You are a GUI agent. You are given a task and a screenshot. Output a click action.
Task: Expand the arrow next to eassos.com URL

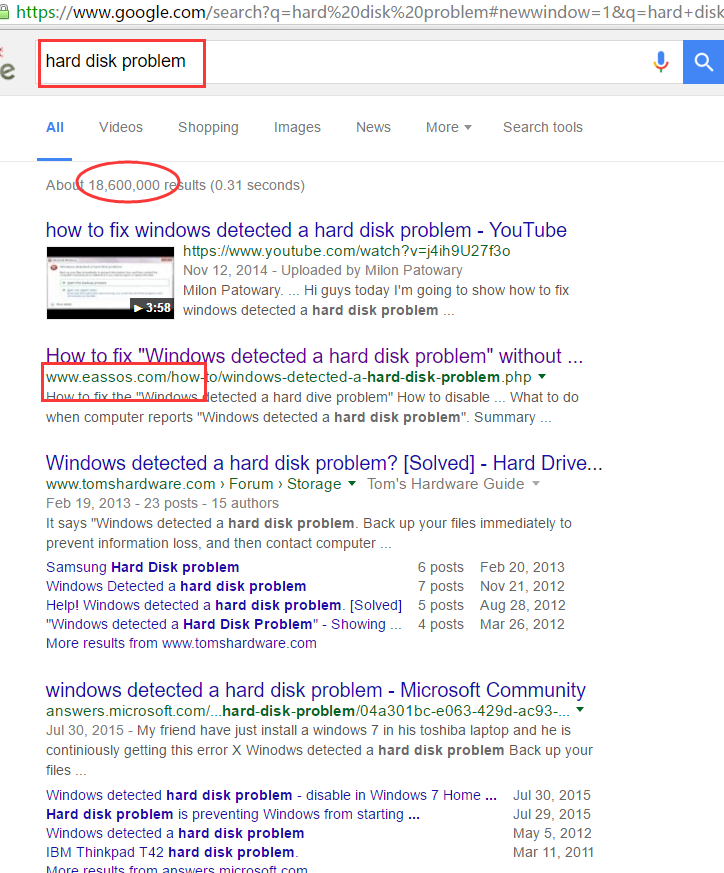pyautogui.click(x=542, y=377)
